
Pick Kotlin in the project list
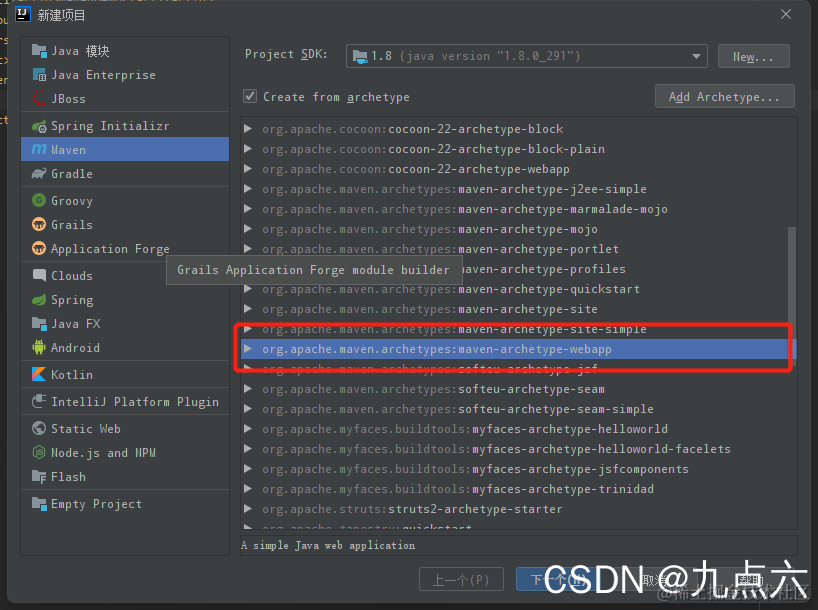point(125,374)
